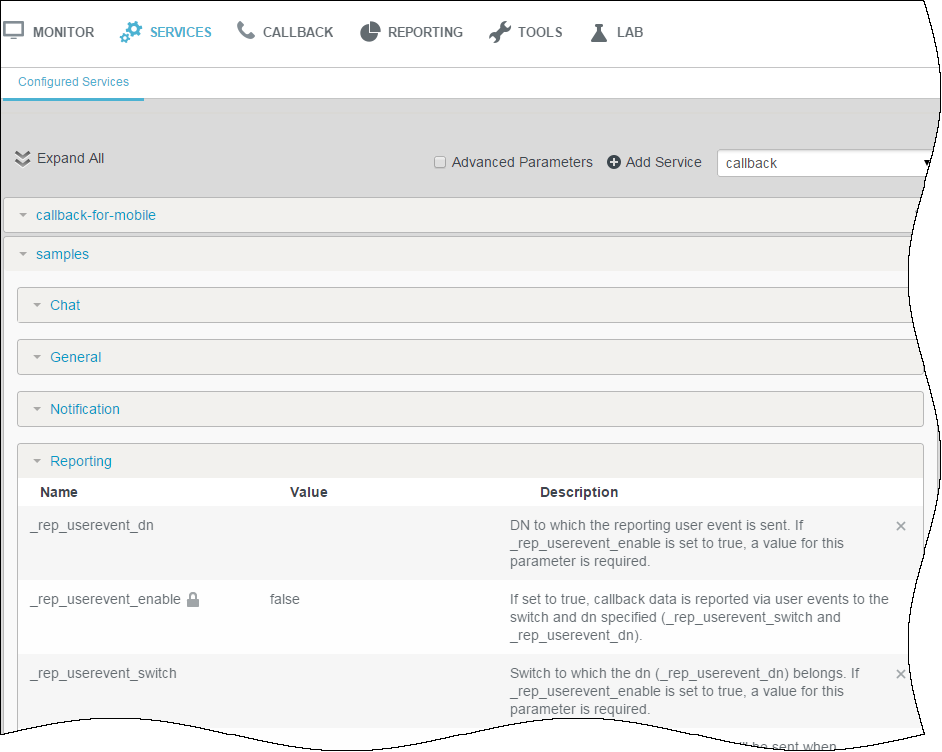
Task: Click the Callback phone icon
Action: [246, 31]
